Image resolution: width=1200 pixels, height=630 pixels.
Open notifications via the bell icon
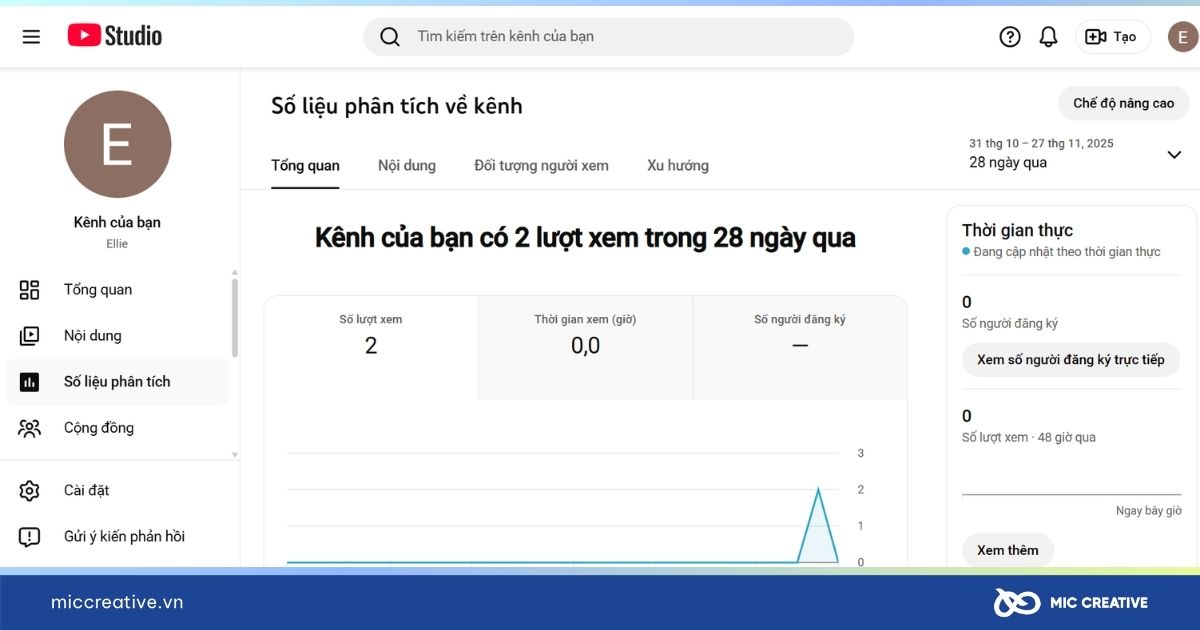pyautogui.click(x=1048, y=35)
